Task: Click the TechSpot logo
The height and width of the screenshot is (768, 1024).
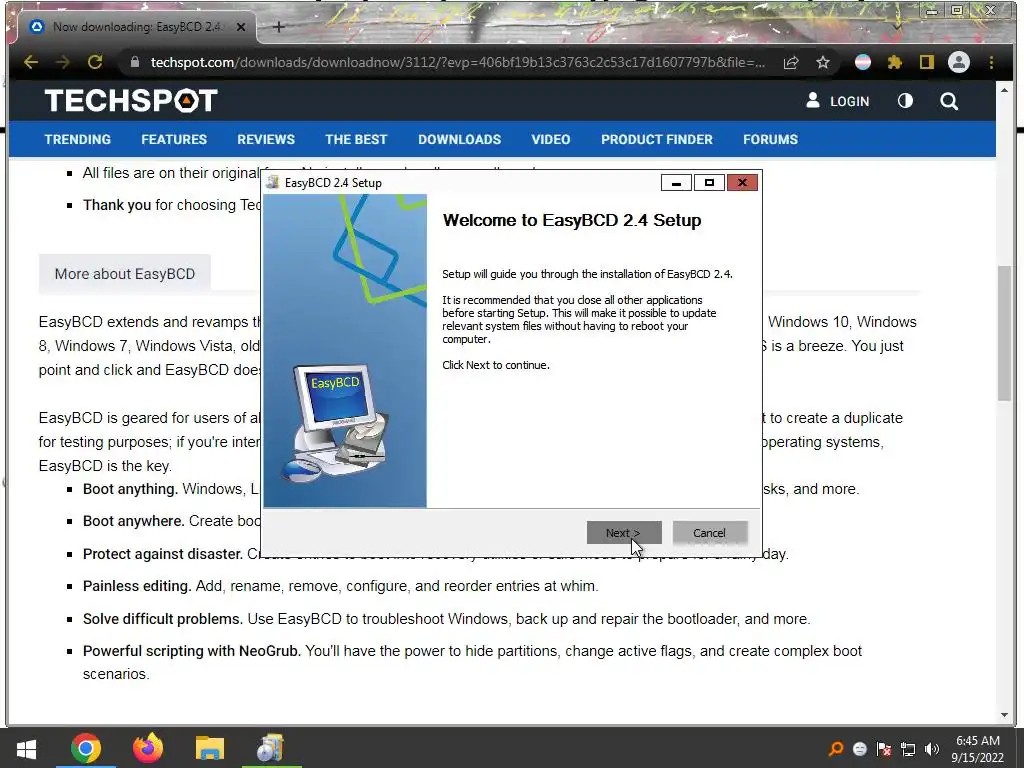Action: point(131,101)
